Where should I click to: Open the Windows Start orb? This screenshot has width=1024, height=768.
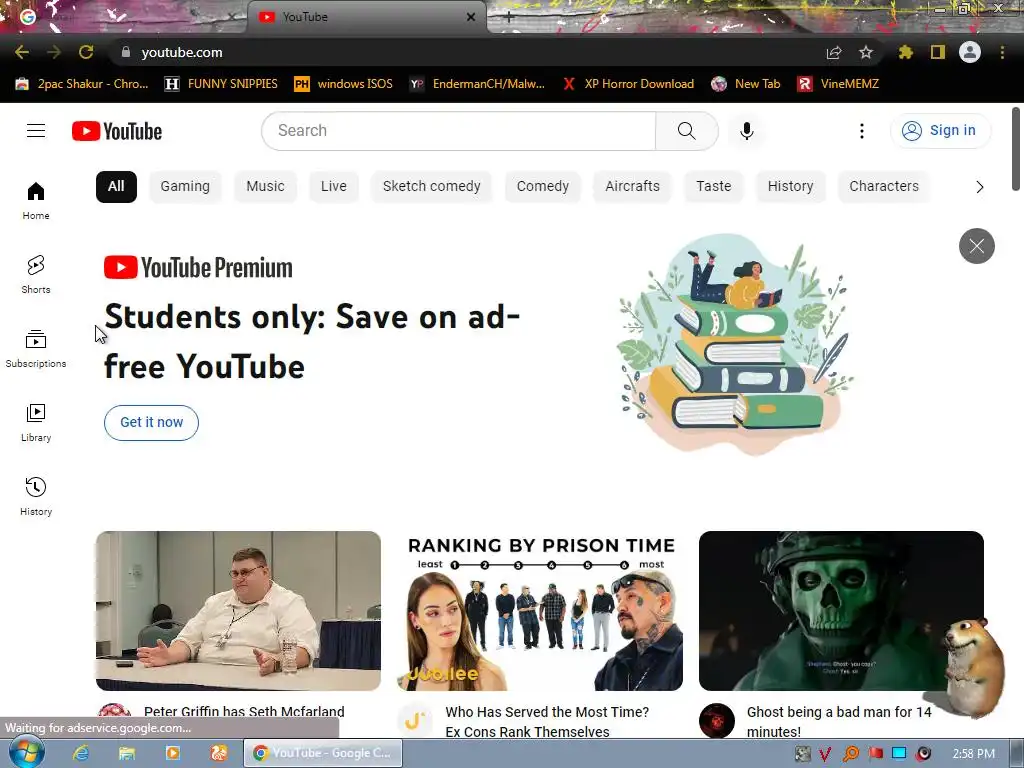(27, 753)
